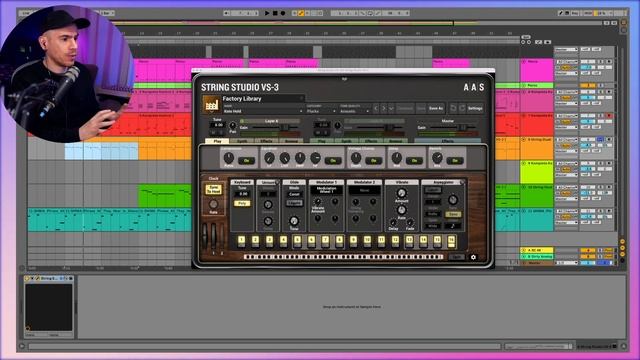Click the Glide Legato button

pos(294,203)
